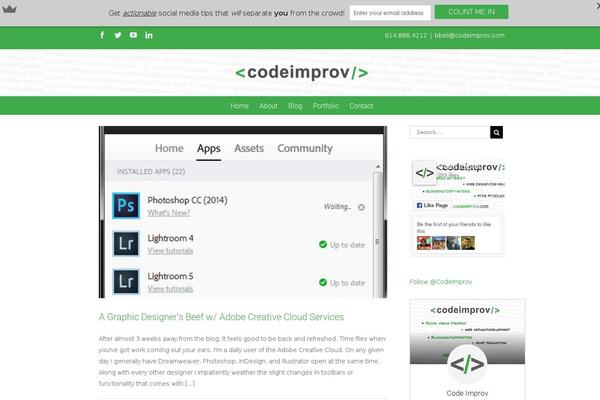The image size is (600, 400).
Task: Click the Twitter widget codeimprov banner image
Action: click(467, 331)
